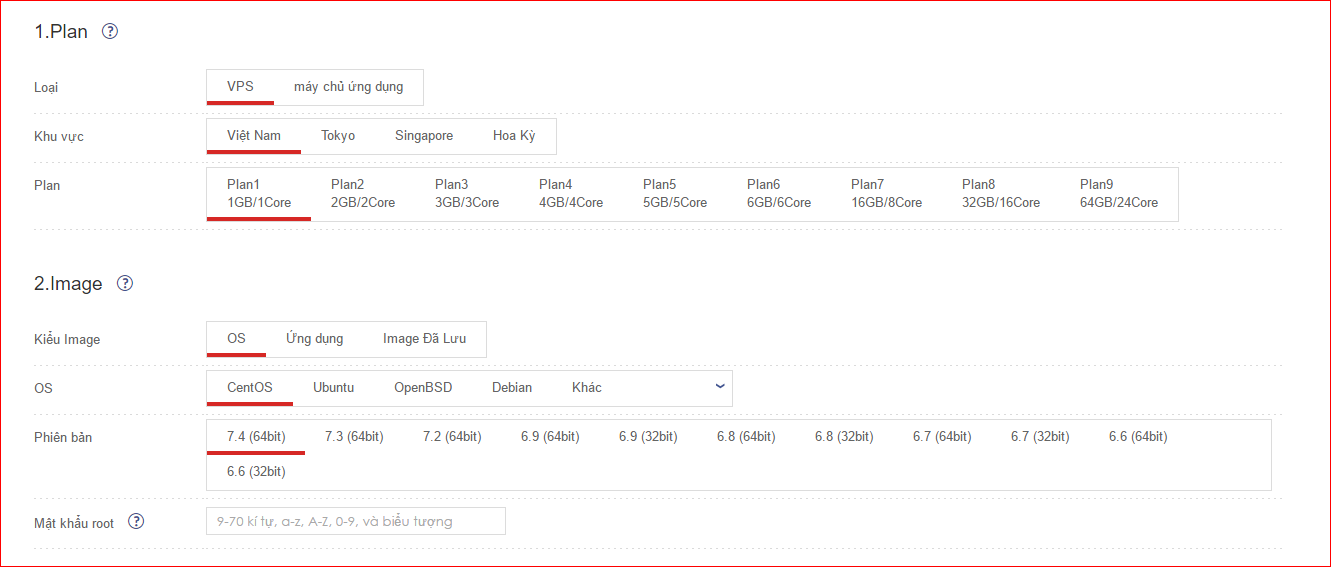1331x567 pixels.
Task: Switch image type to OS
Action: (x=236, y=339)
